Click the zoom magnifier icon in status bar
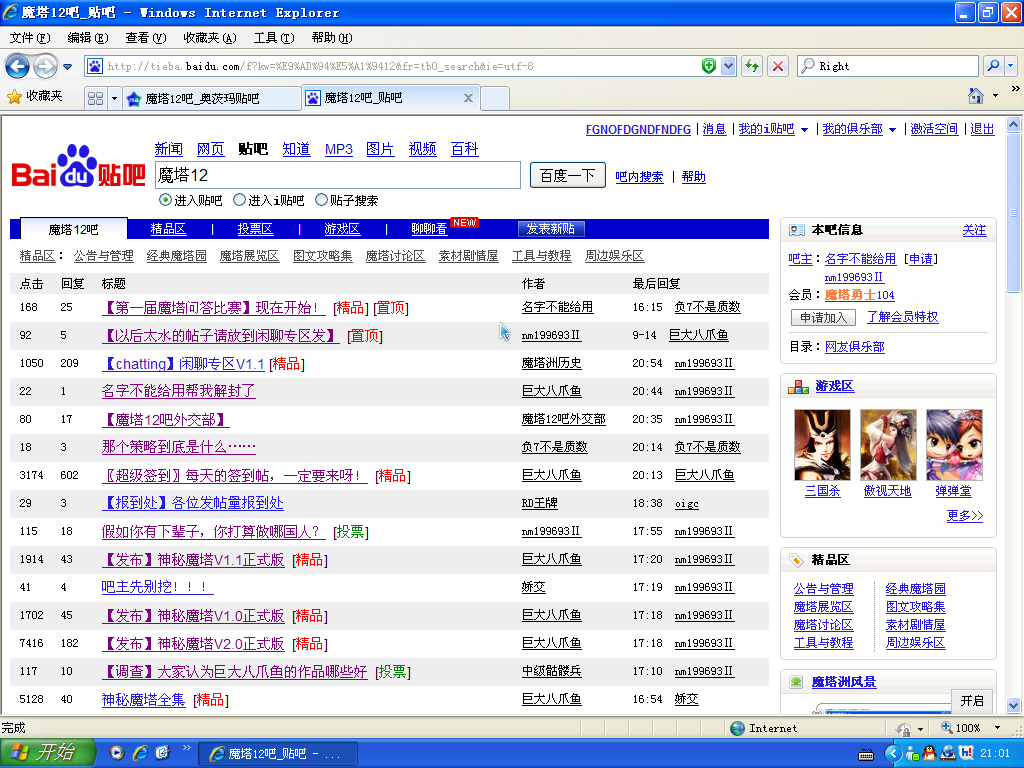 [946, 728]
